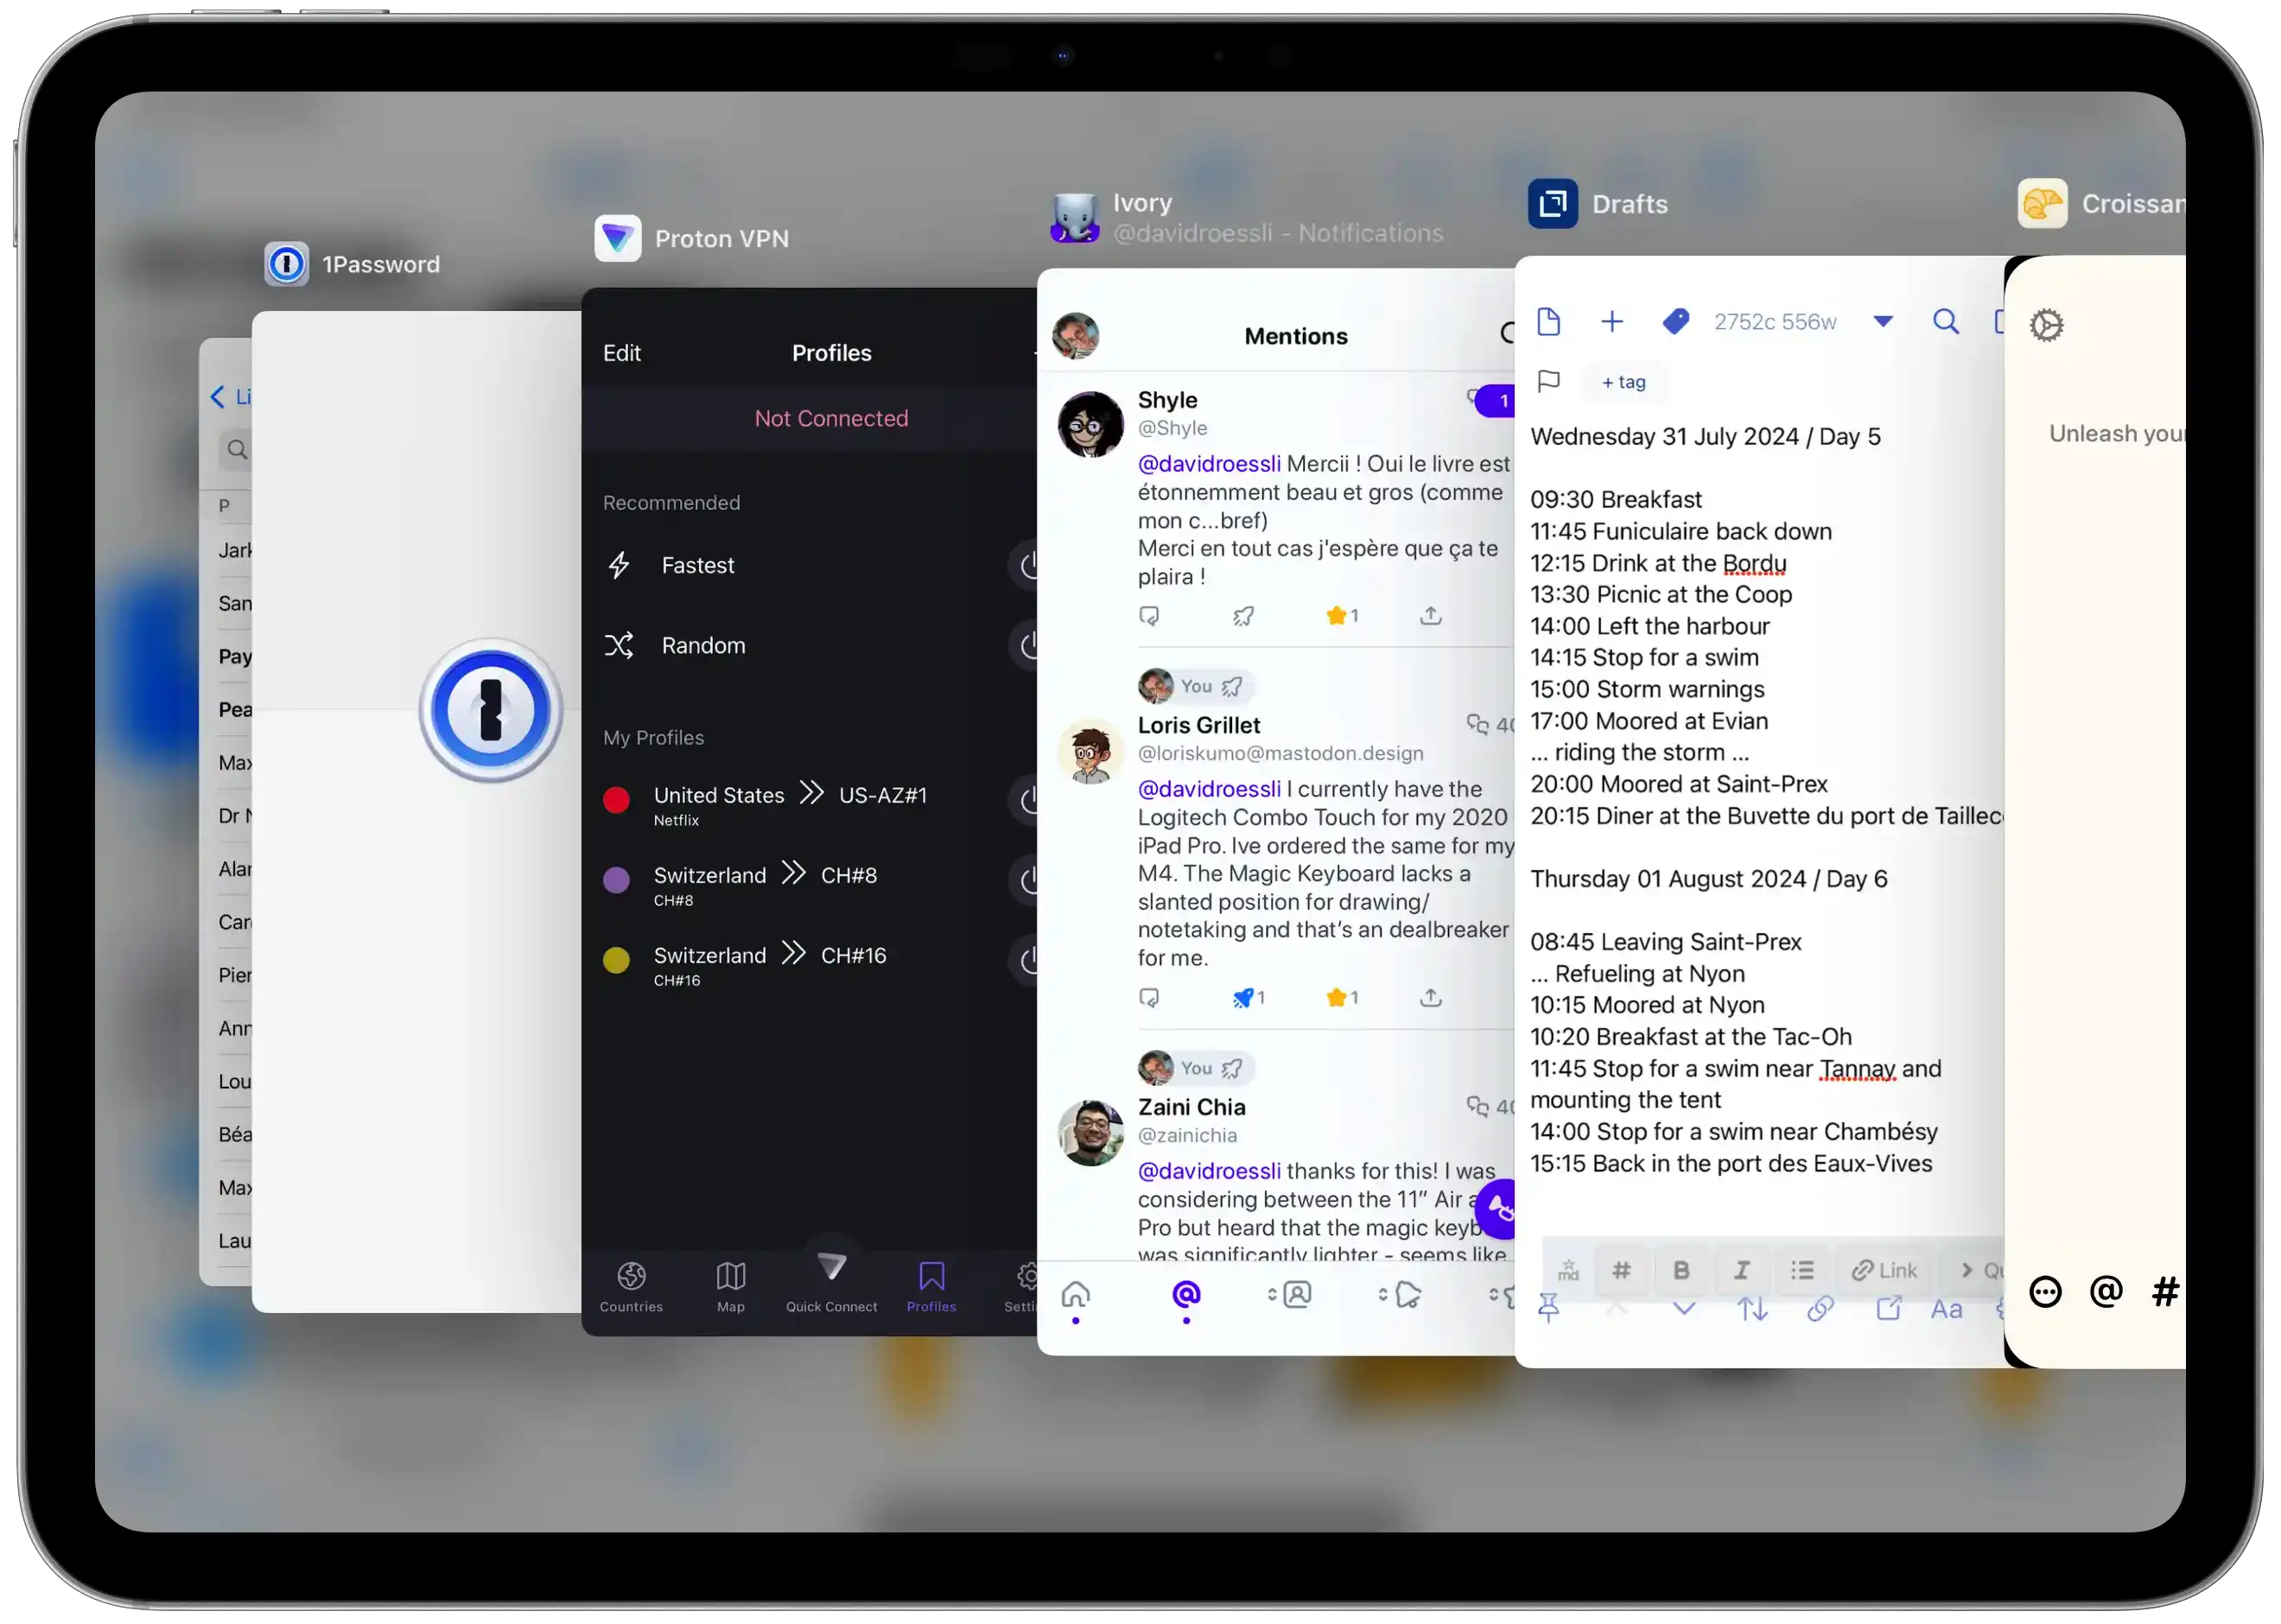Image resolution: width=2281 pixels, height=1624 pixels.
Task: Click the share/export icon in Drafts
Action: 1888,1308
